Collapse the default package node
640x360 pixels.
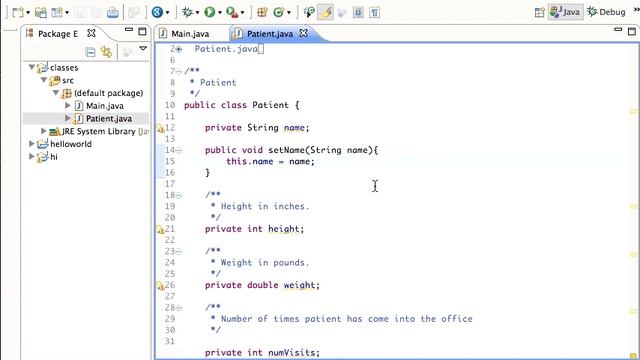tap(56, 93)
